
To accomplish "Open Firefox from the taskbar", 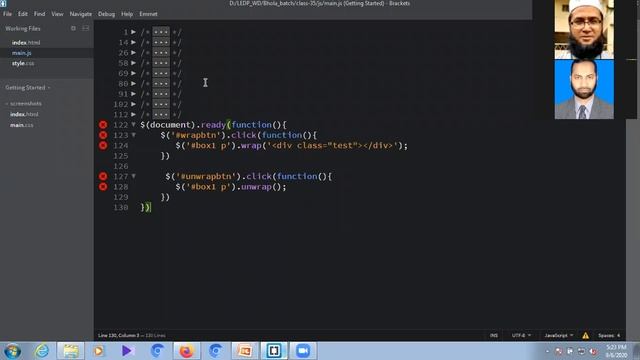I will pyautogui.click(x=186, y=351).
